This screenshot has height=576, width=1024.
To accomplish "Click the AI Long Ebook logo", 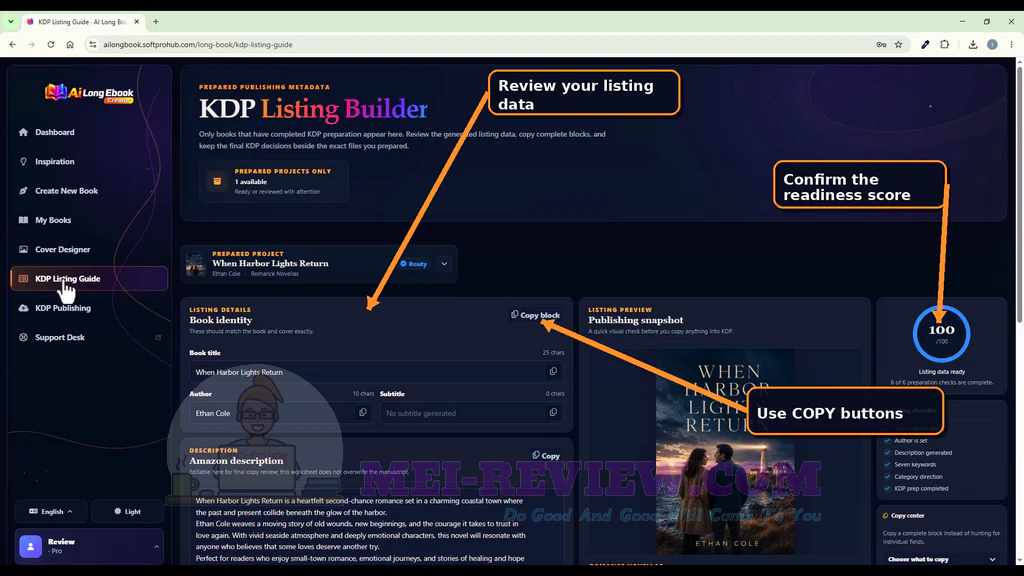I will click(x=89, y=93).
